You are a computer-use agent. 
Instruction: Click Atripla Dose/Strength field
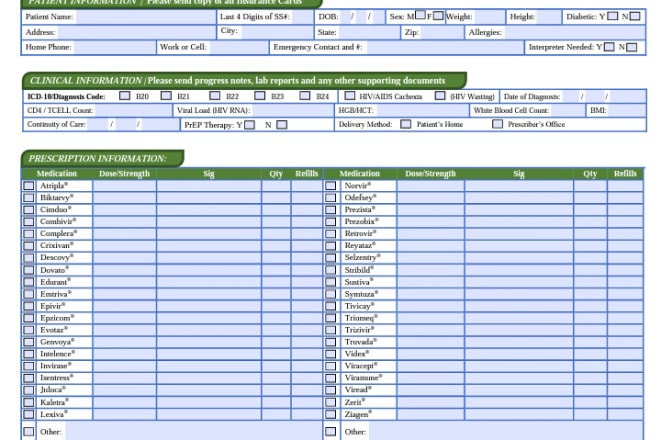point(125,186)
